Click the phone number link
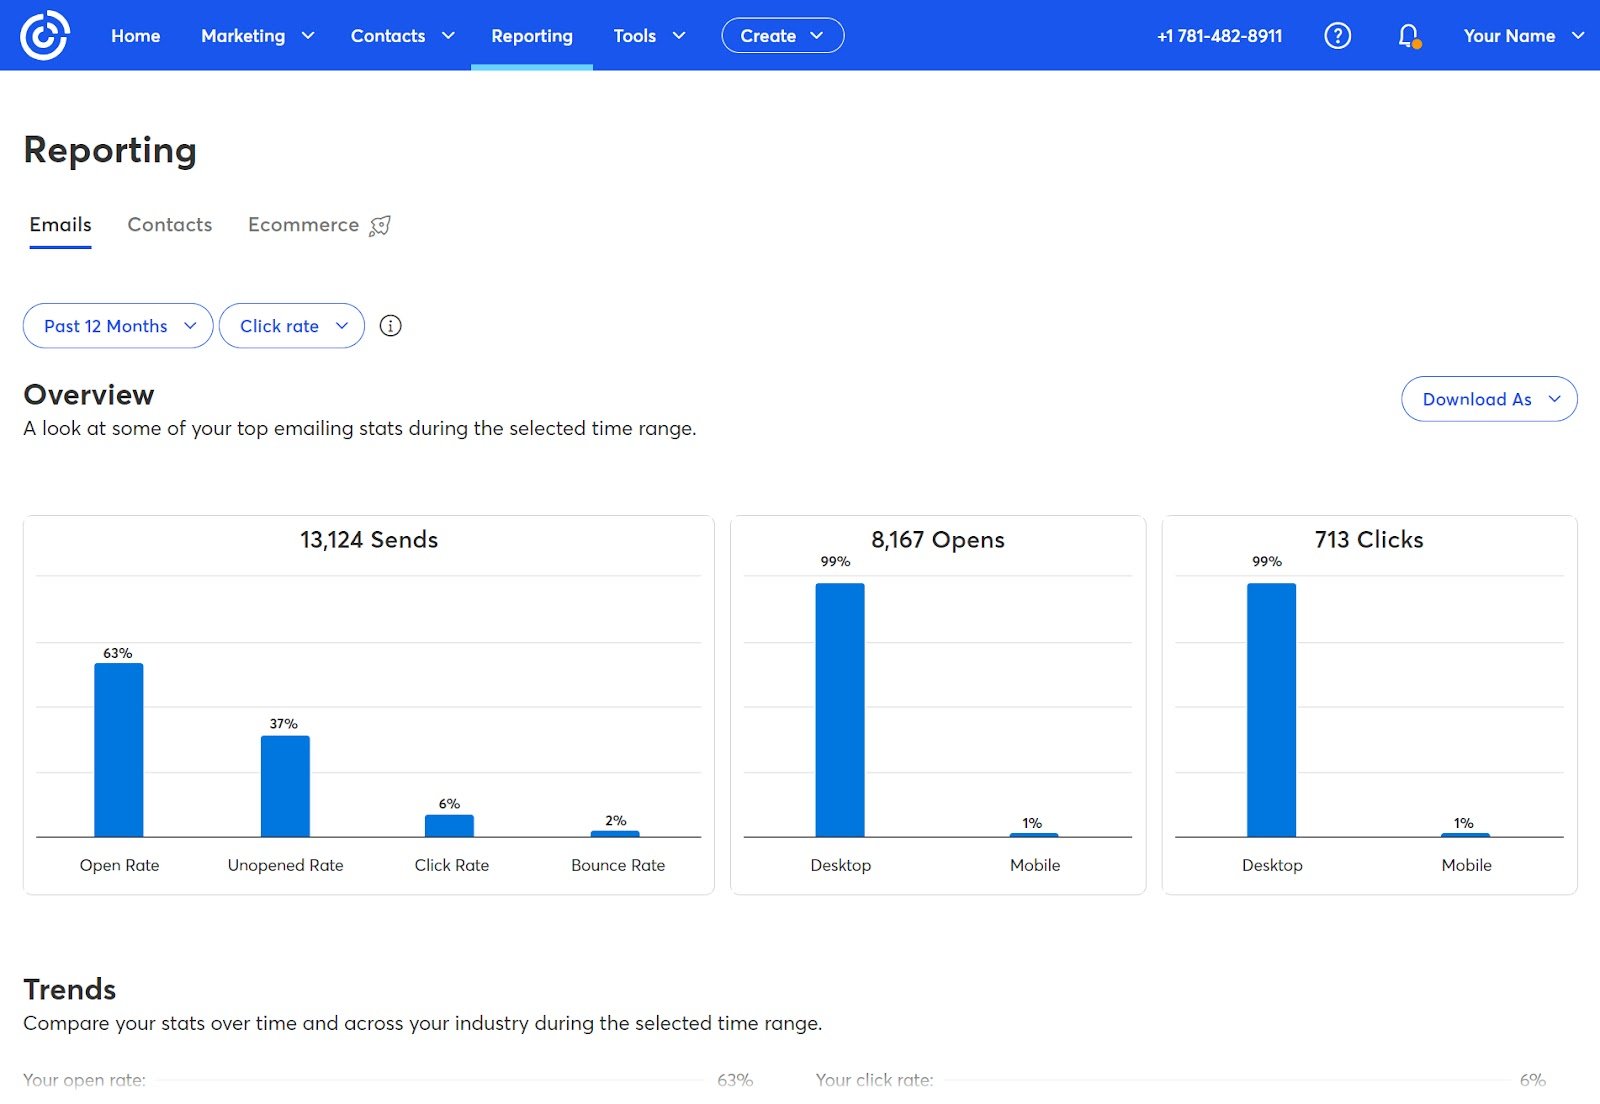This screenshot has height=1104, width=1600. pyautogui.click(x=1220, y=35)
